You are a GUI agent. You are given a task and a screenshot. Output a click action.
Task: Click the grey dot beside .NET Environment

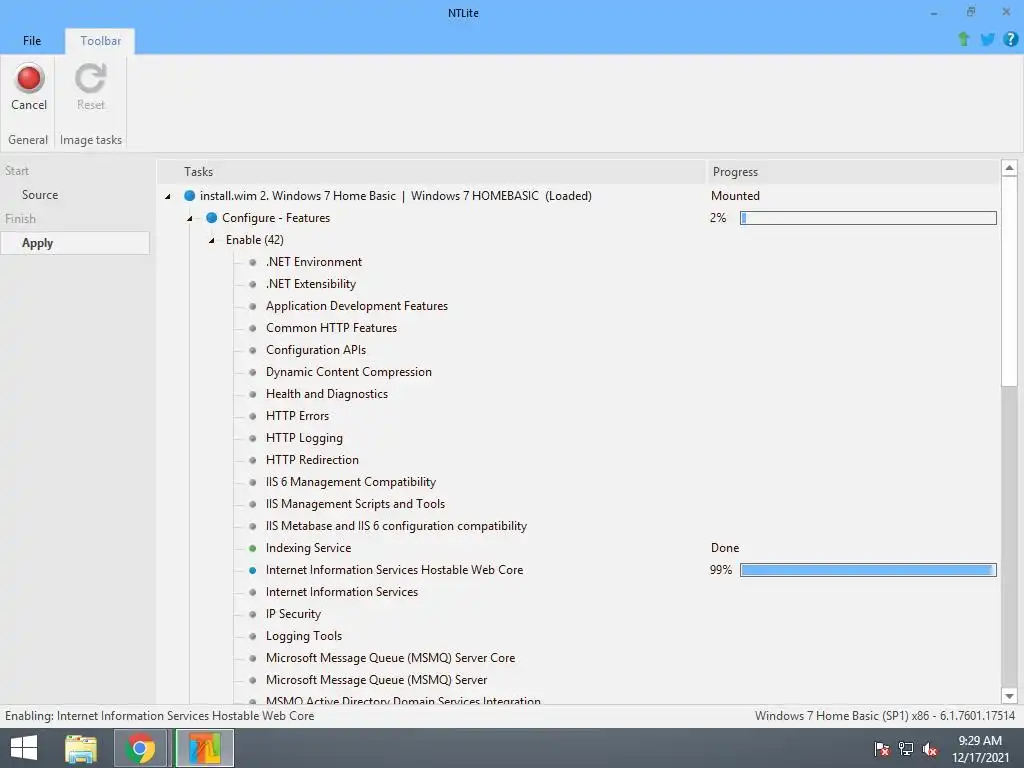(x=253, y=262)
